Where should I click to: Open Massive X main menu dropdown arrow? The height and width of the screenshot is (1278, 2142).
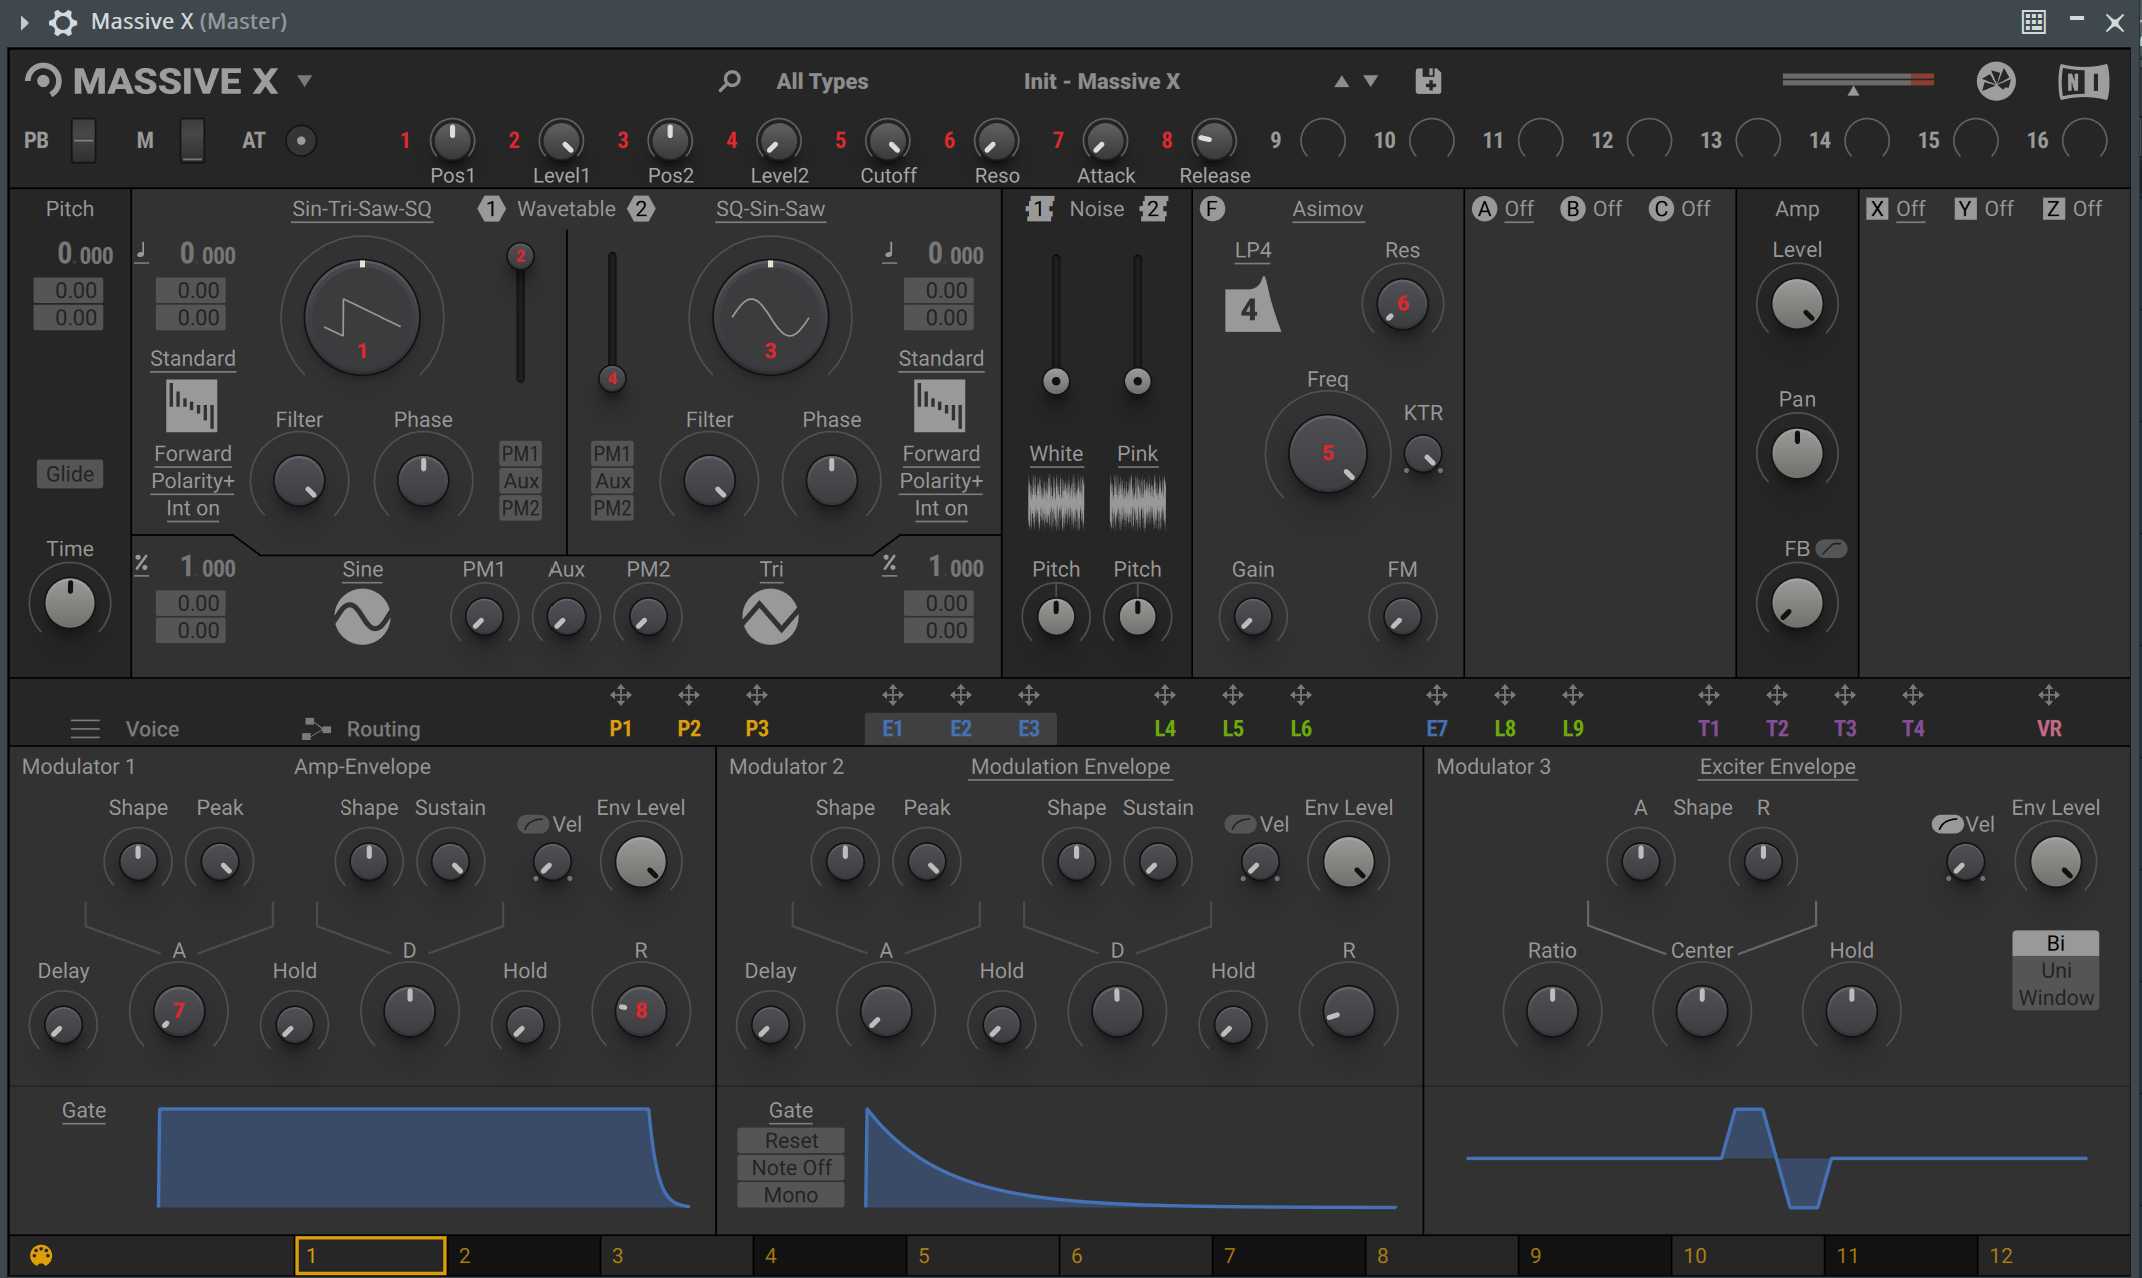point(304,80)
